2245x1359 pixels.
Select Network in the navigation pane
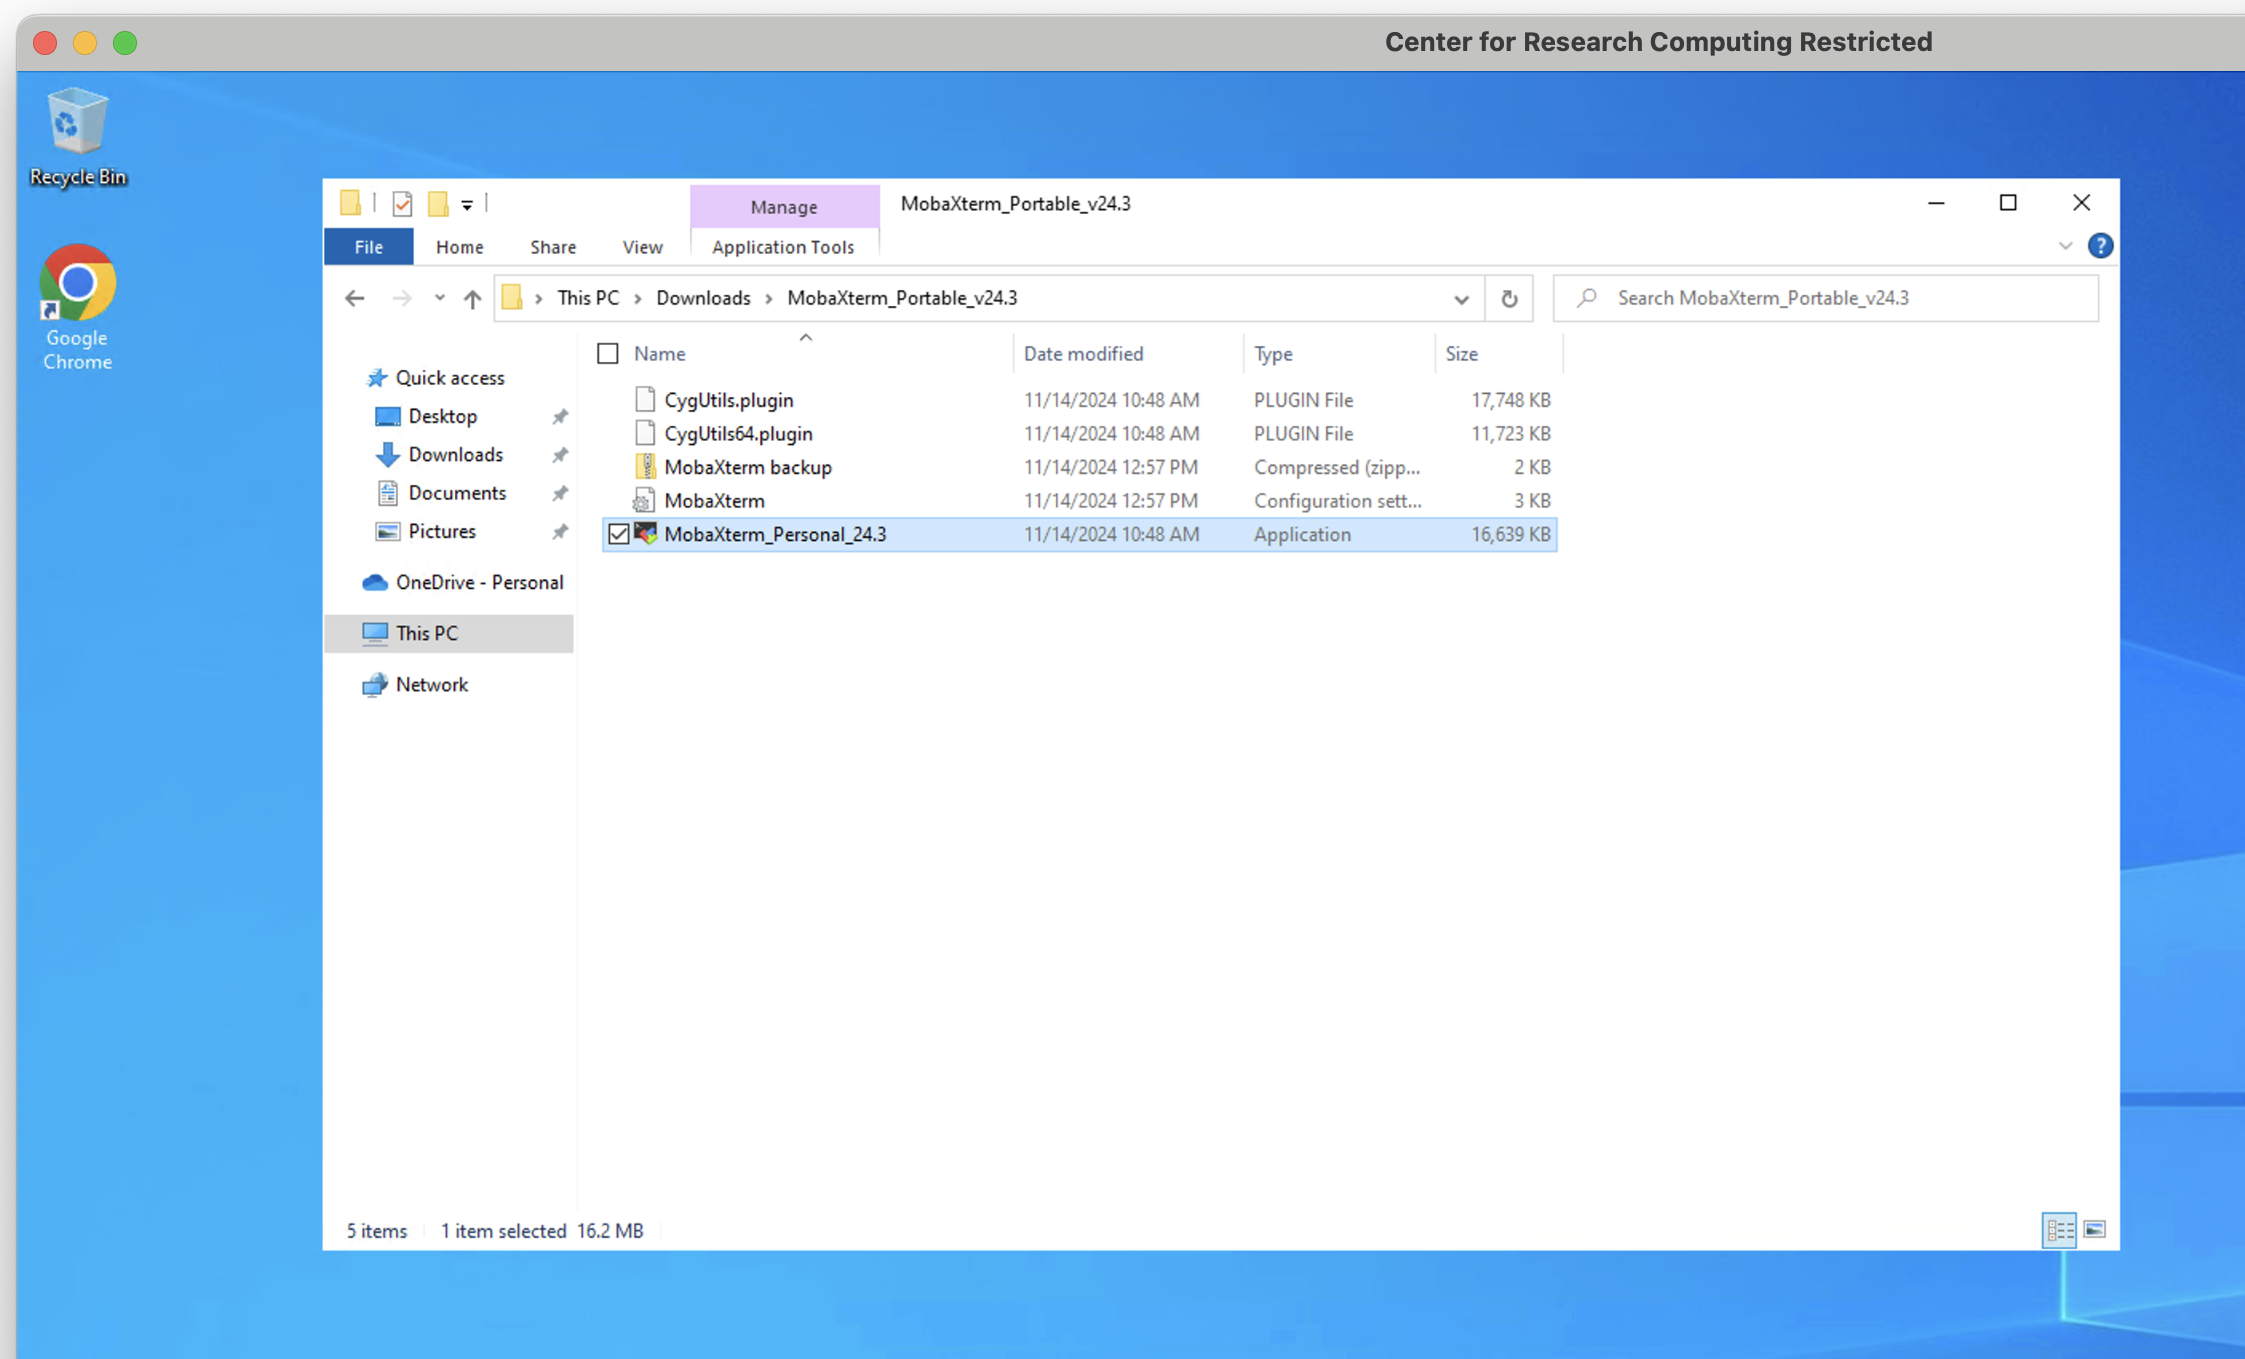tap(431, 684)
